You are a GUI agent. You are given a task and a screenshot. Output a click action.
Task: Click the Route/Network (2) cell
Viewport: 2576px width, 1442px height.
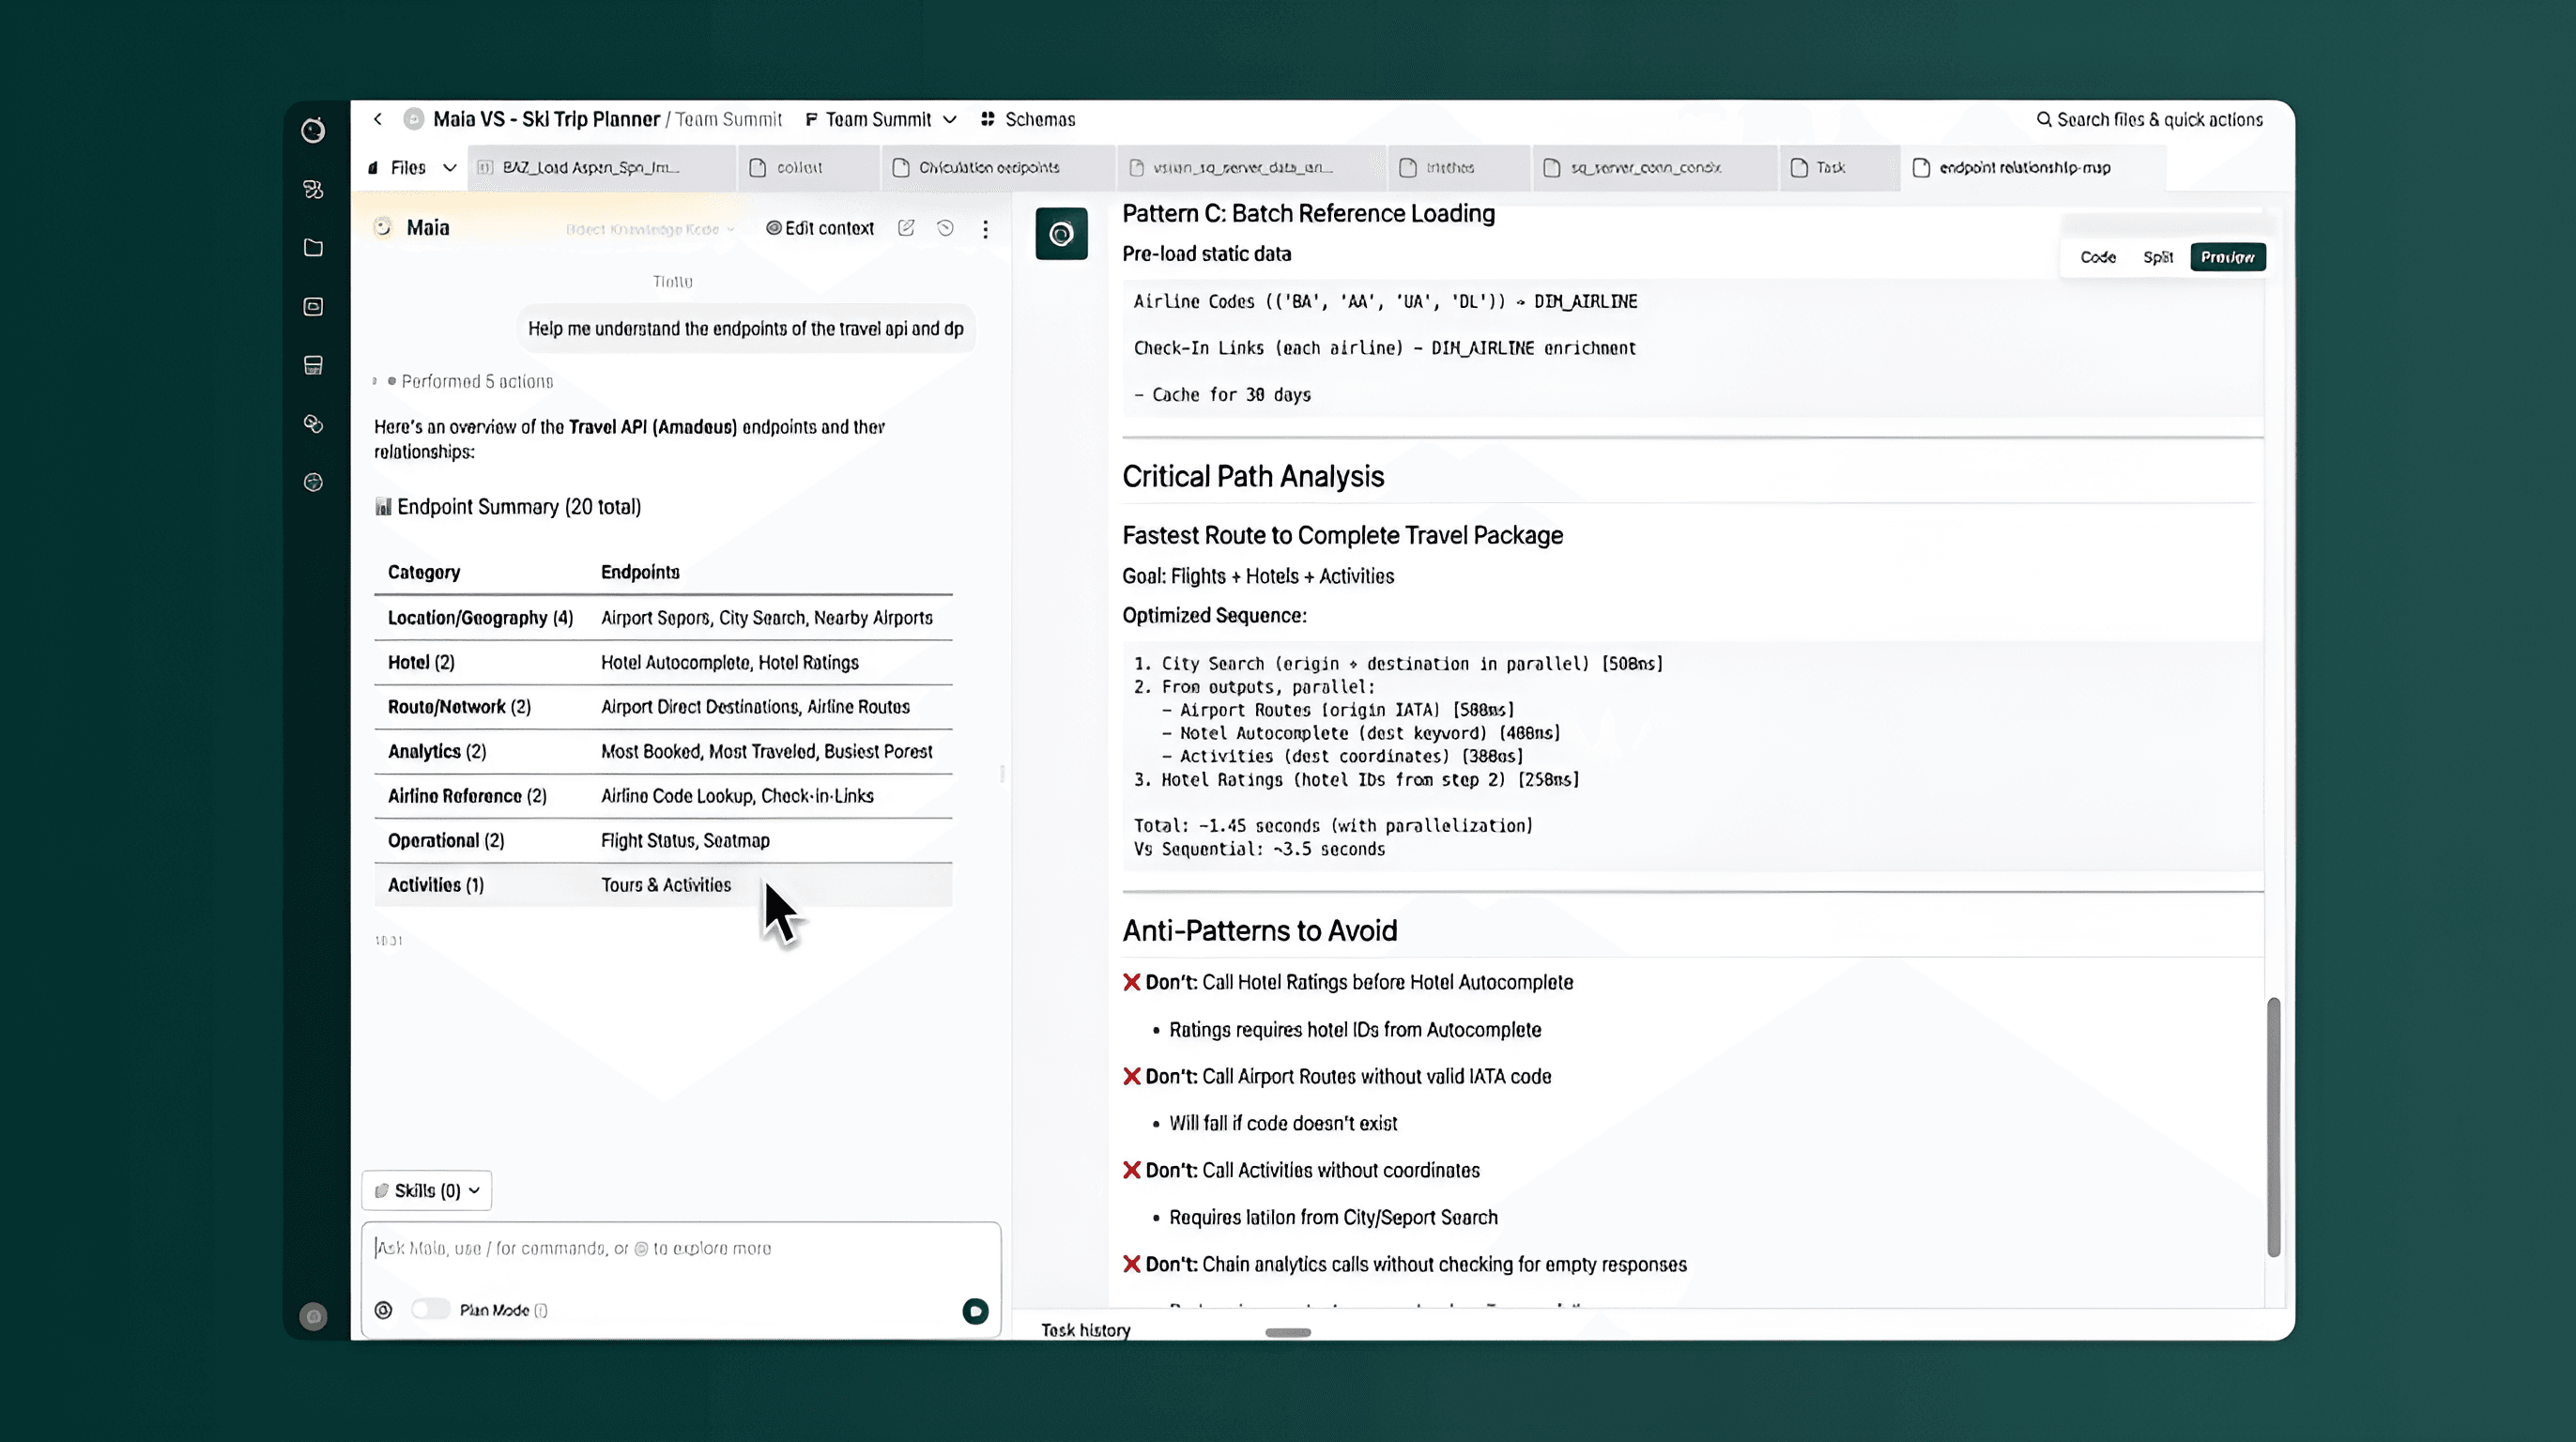[x=459, y=707]
